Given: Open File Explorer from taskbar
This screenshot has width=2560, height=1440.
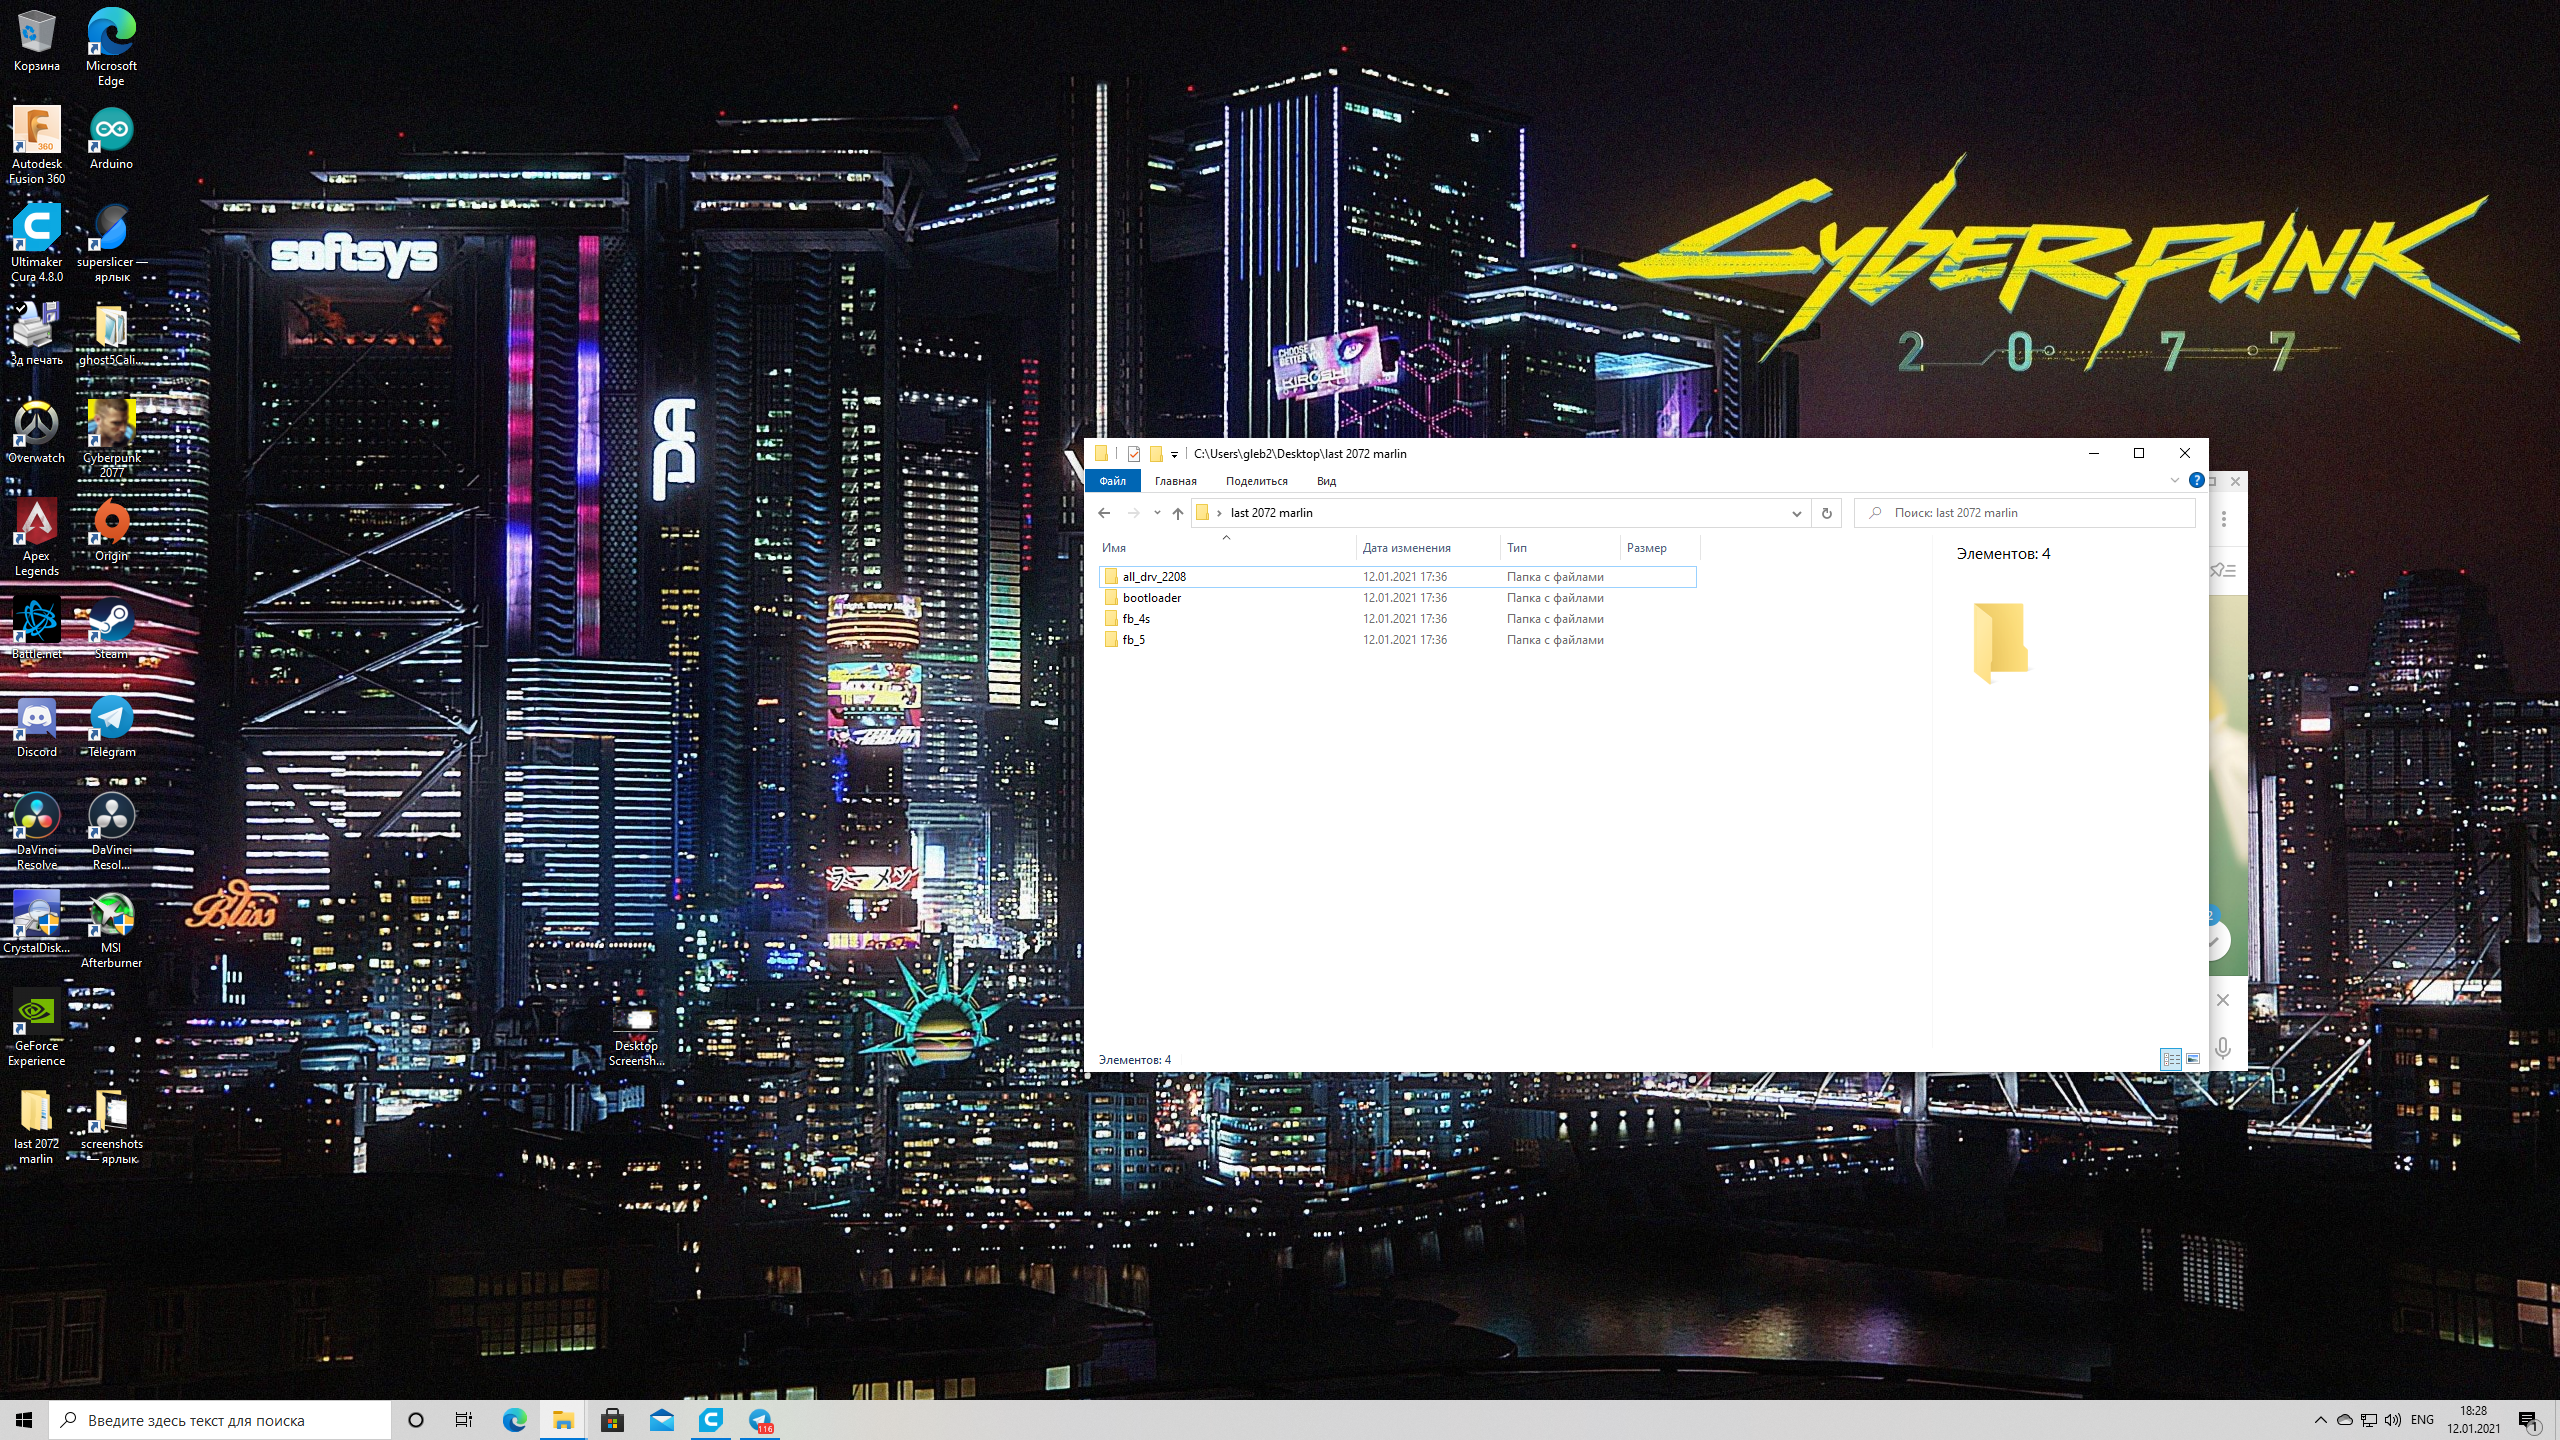Looking at the screenshot, I should click(563, 1420).
